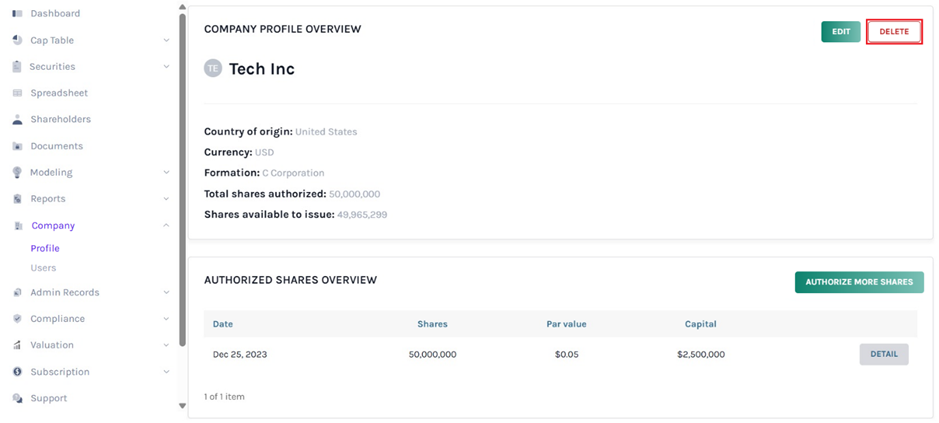The height and width of the screenshot is (423, 939).
Task: Click the Compliance shield icon
Action: click(x=17, y=319)
